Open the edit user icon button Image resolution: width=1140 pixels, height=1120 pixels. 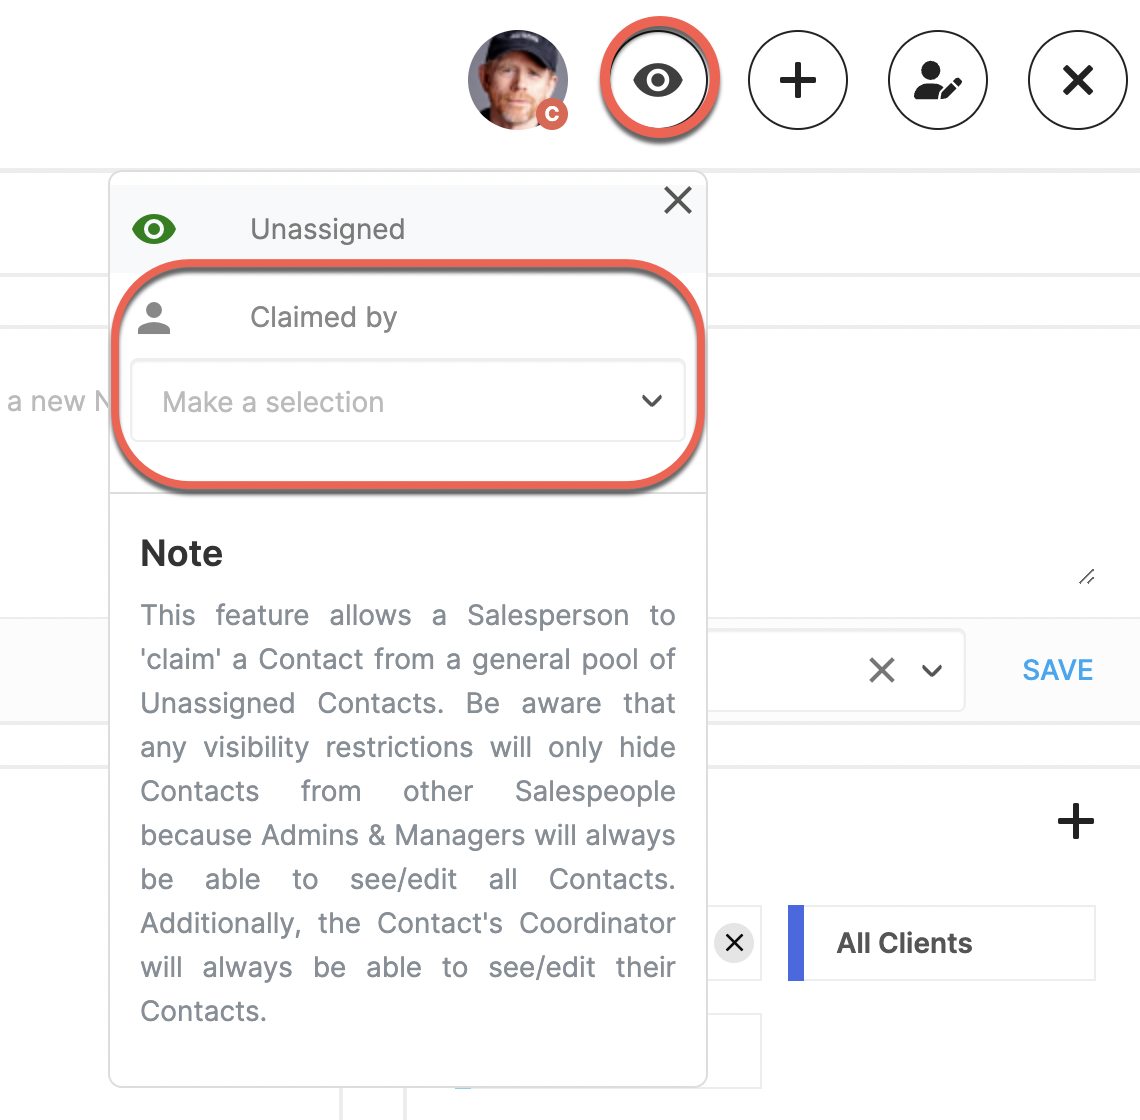point(938,80)
